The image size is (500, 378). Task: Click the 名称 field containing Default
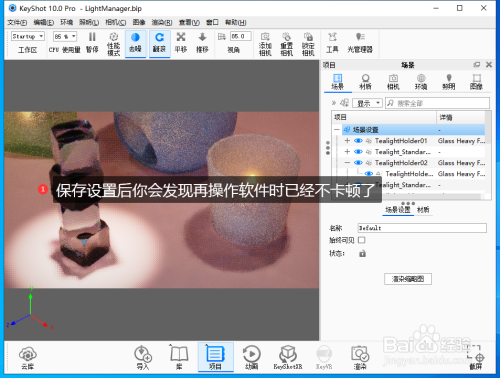click(422, 228)
